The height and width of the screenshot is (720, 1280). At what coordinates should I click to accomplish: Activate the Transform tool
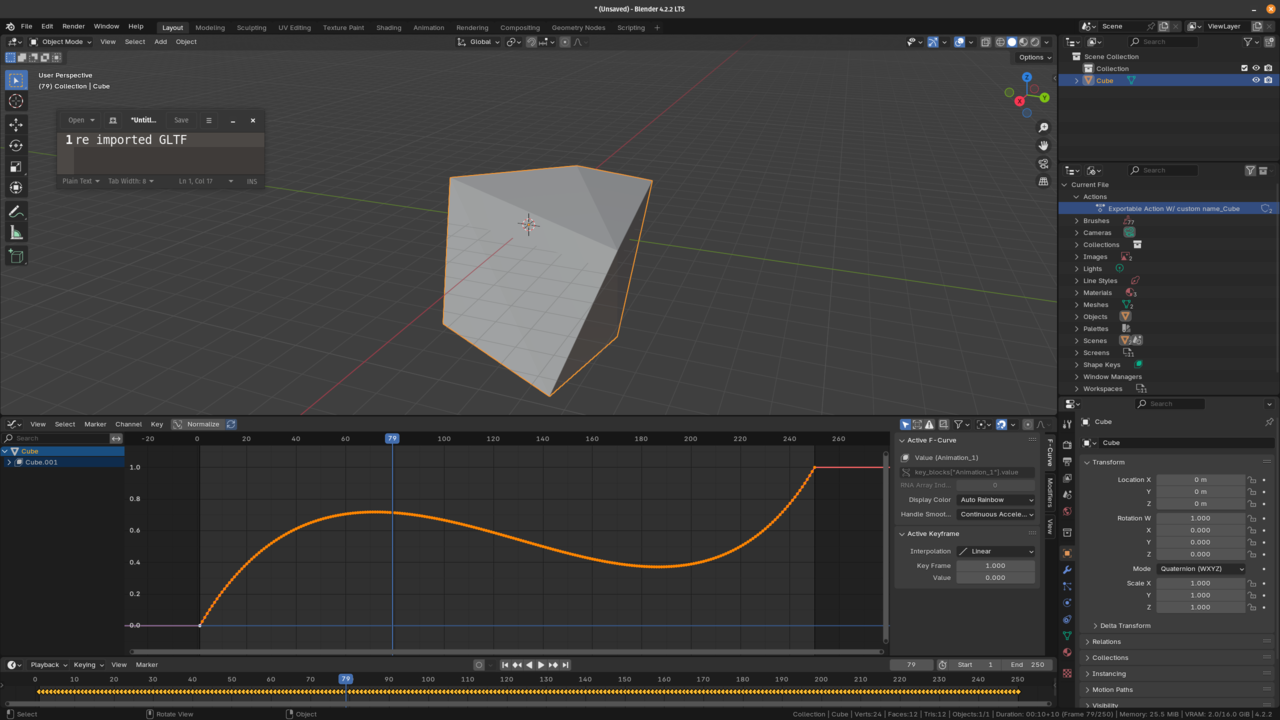click(x=16, y=188)
